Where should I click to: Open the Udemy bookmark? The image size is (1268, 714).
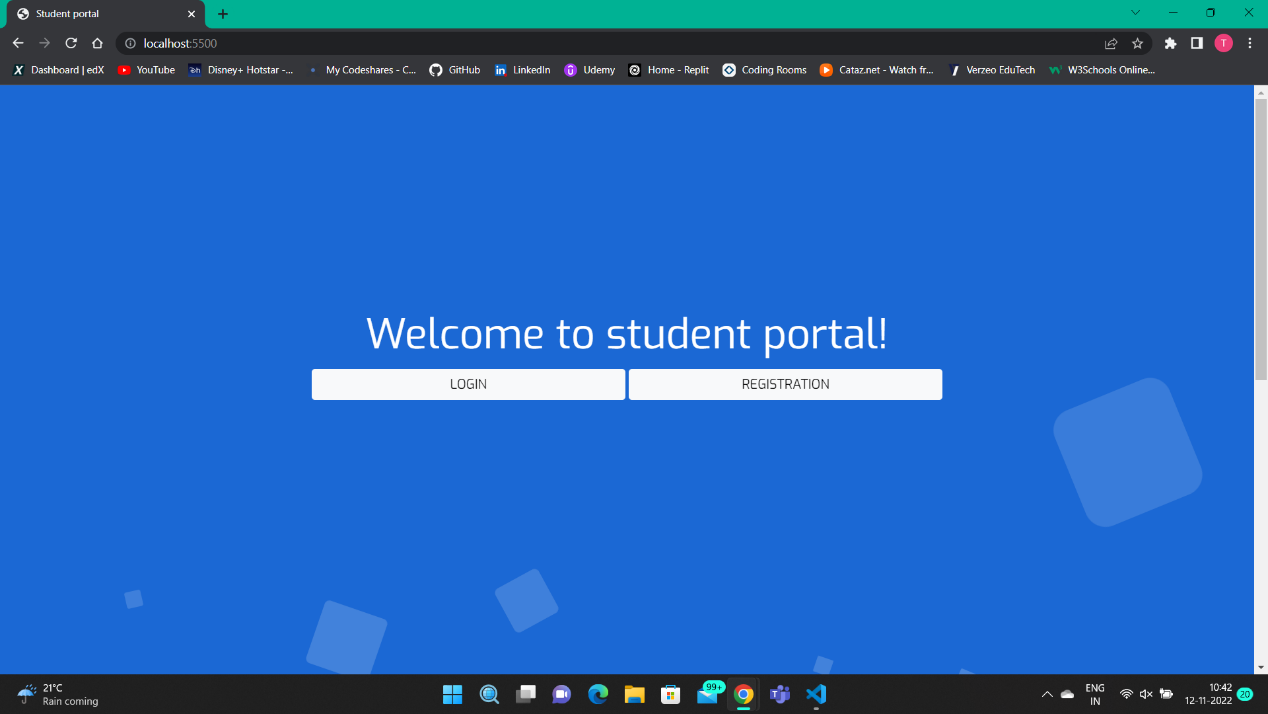point(590,70)
